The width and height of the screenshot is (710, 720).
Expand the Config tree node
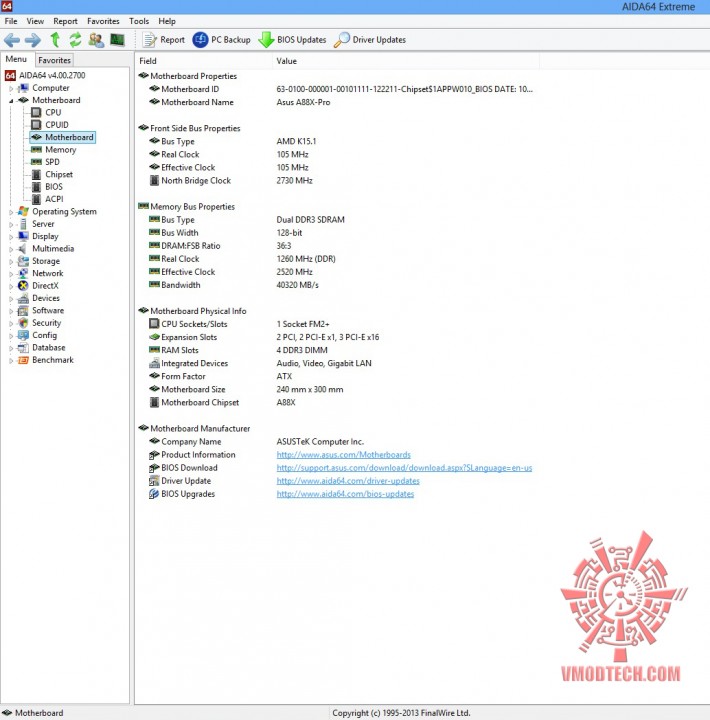pos(11,336)
